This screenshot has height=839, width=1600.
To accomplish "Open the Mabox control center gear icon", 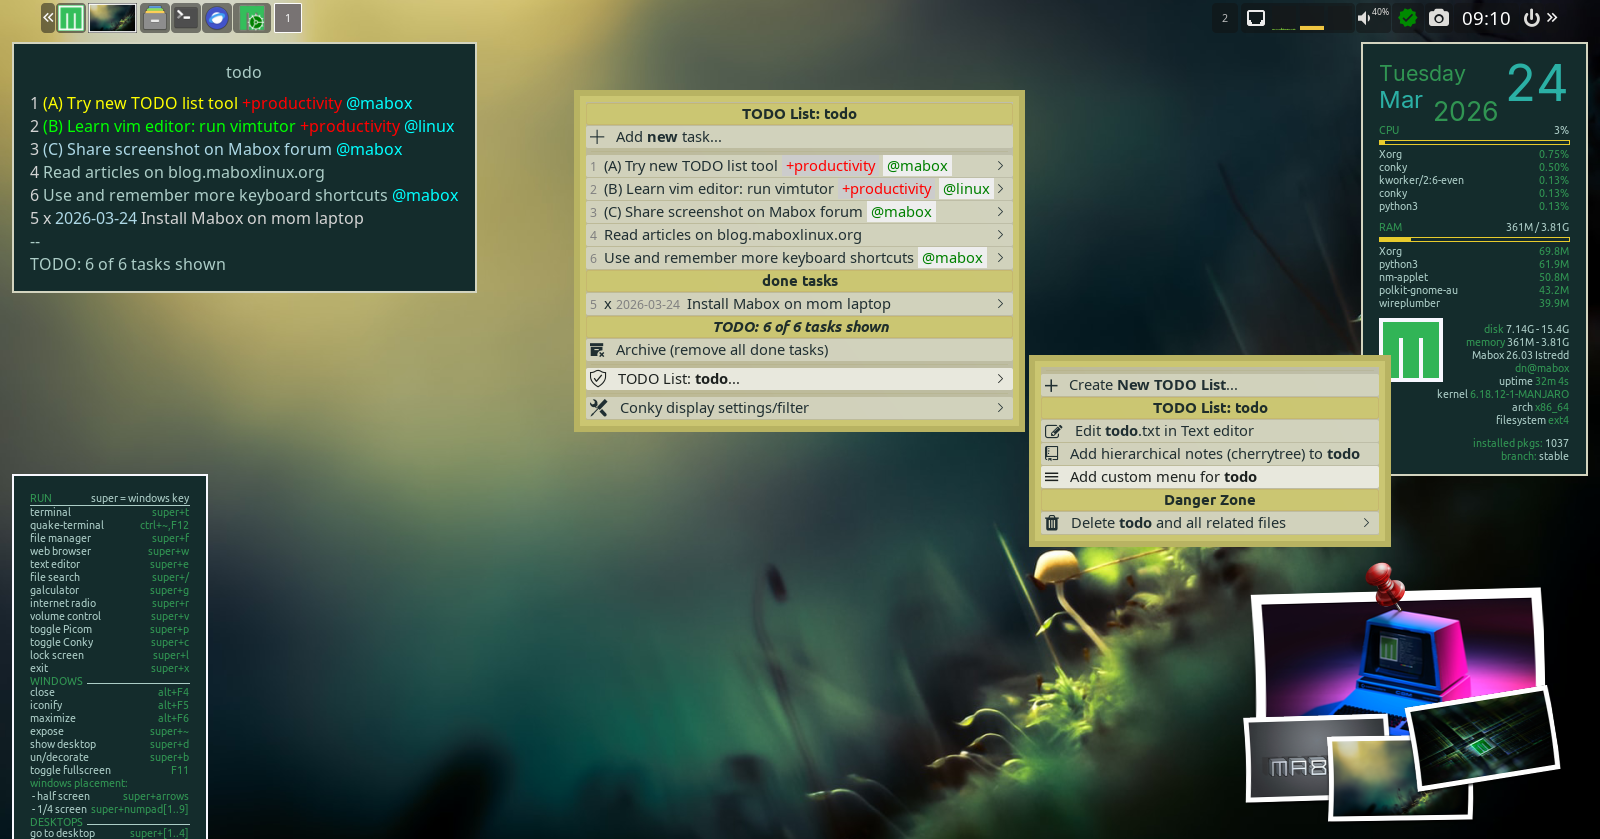I will coord(254,18).
